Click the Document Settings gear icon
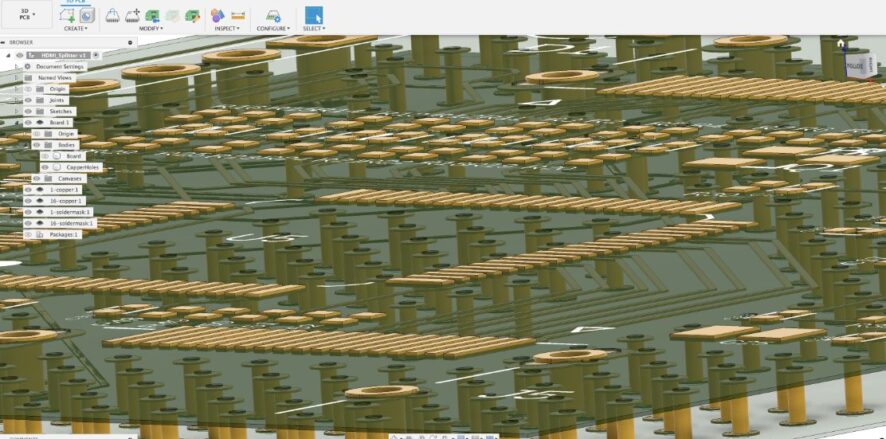 [28, 67]
